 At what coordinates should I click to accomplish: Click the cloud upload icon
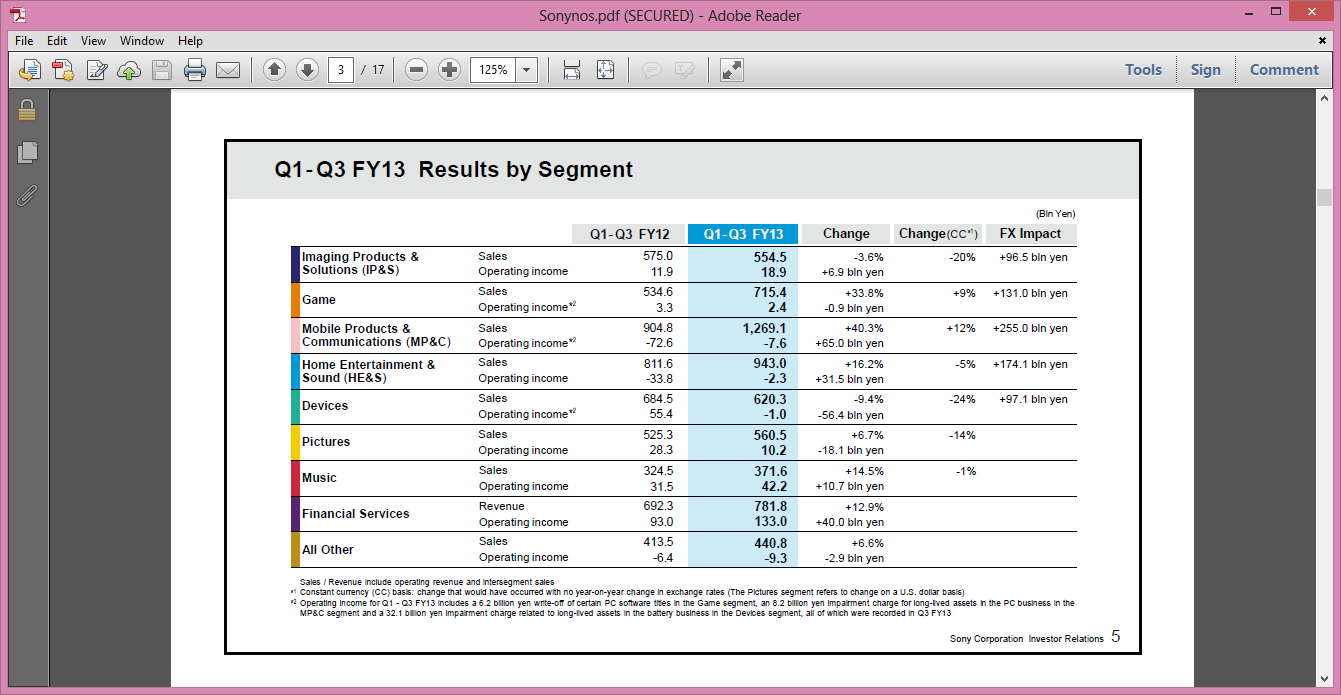[x=129, y=70]
